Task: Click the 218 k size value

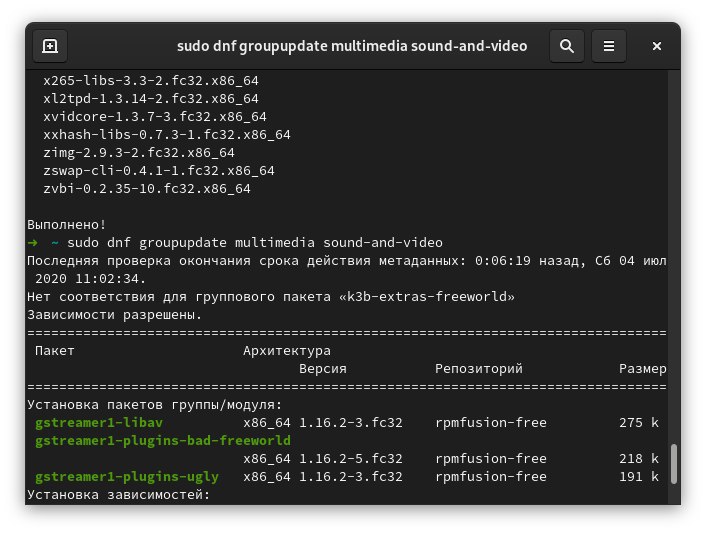Action: 638,459
